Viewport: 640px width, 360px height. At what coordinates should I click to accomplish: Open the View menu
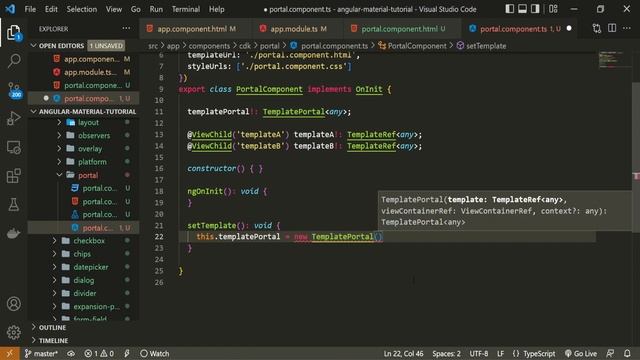(113, 9)
